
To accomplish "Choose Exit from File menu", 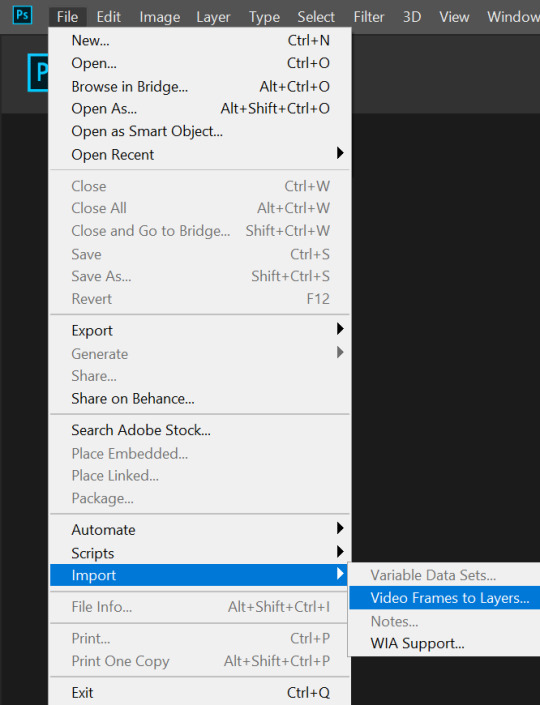I will pyautogui.click(x=200, y=692).
